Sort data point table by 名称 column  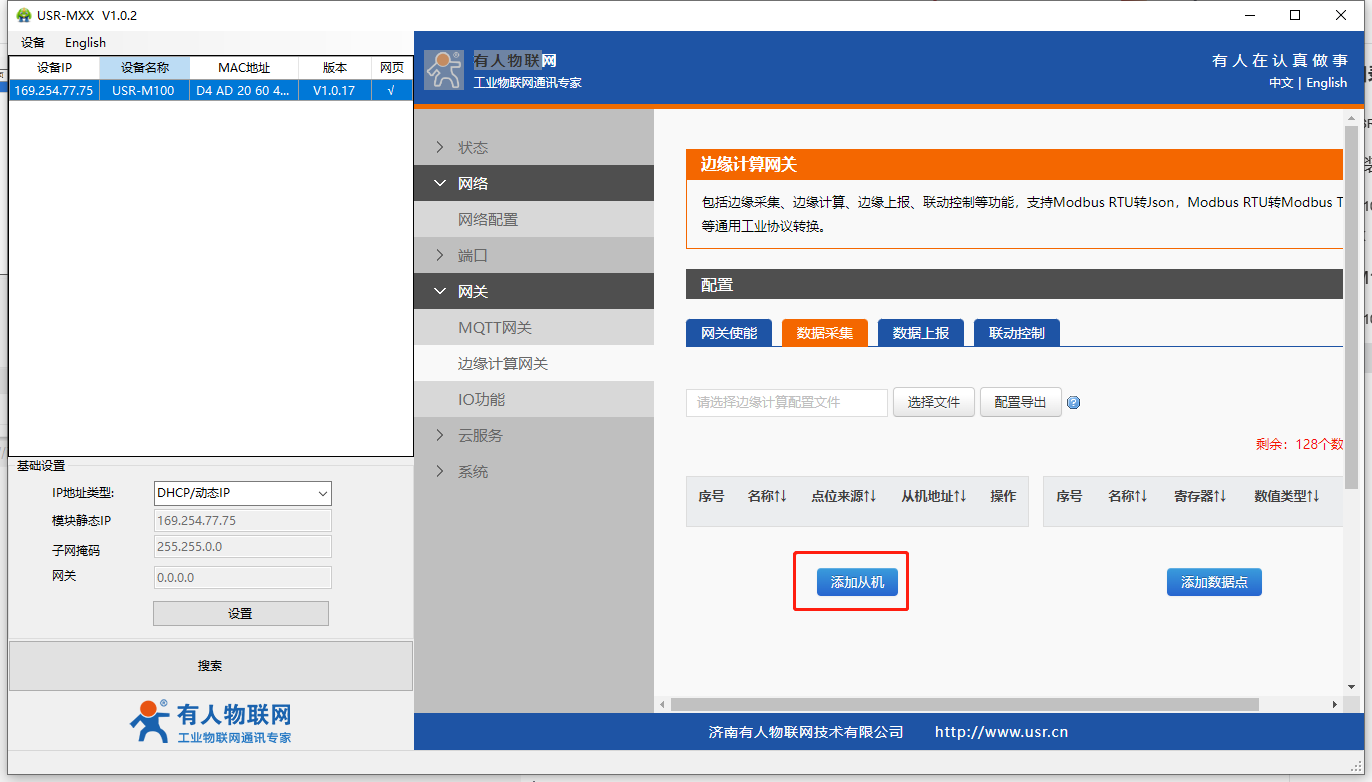coord(1127,496)
